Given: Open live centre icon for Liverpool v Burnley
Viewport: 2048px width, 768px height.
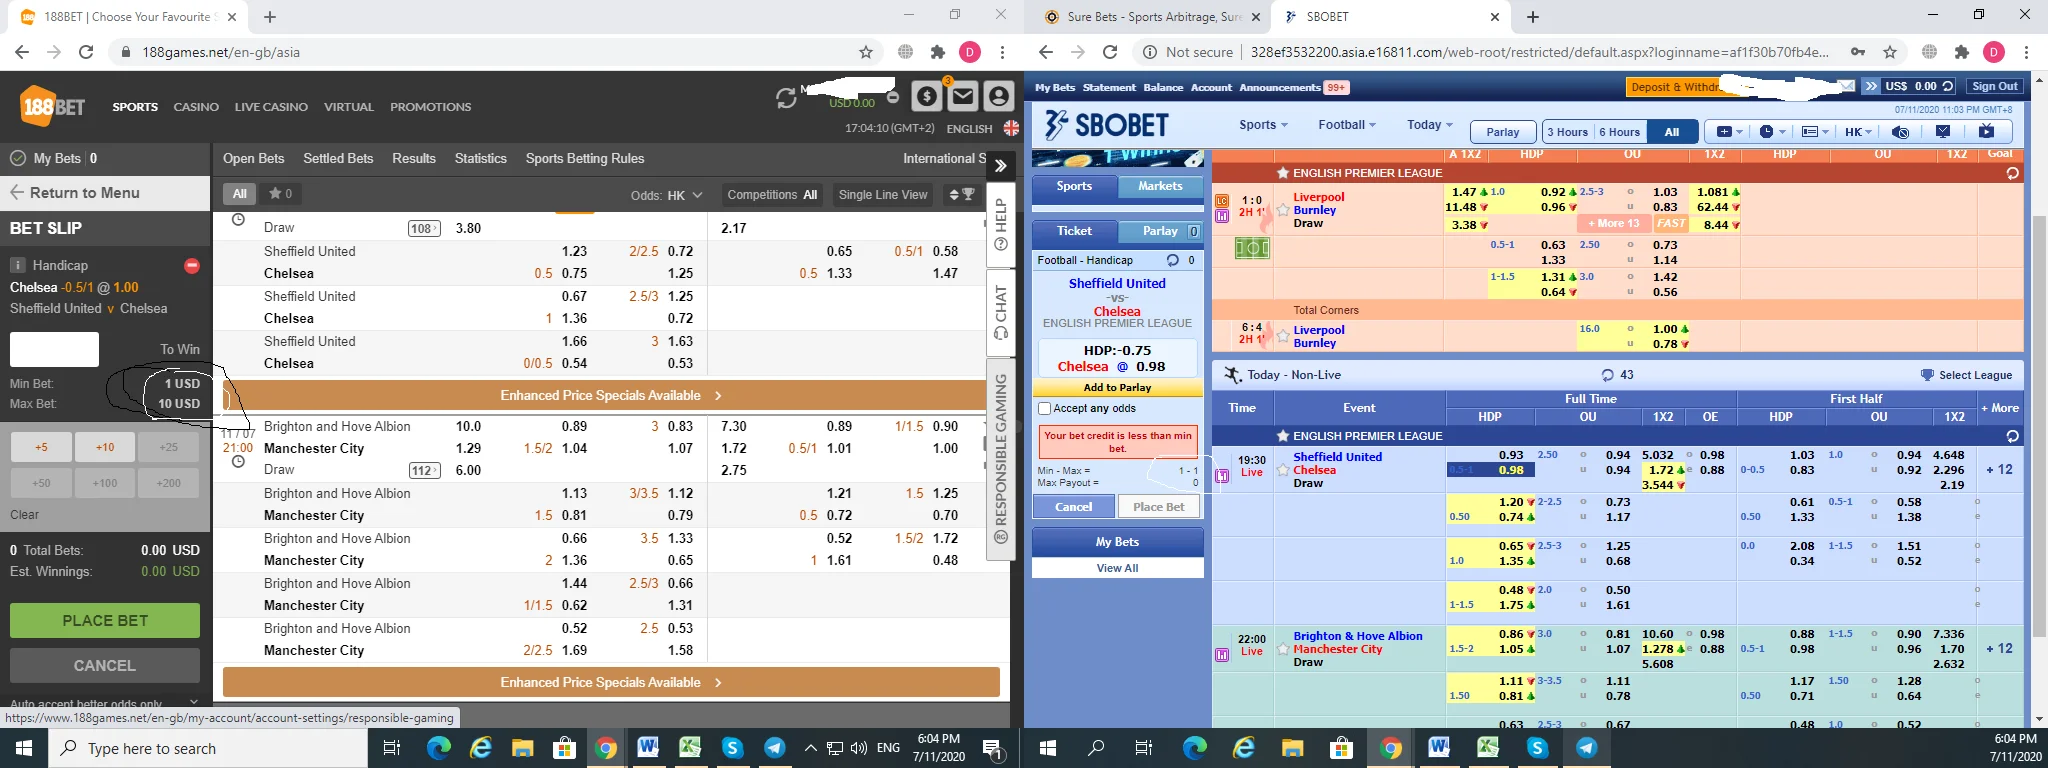Looking at the screenshot, I should [1221, 200].
